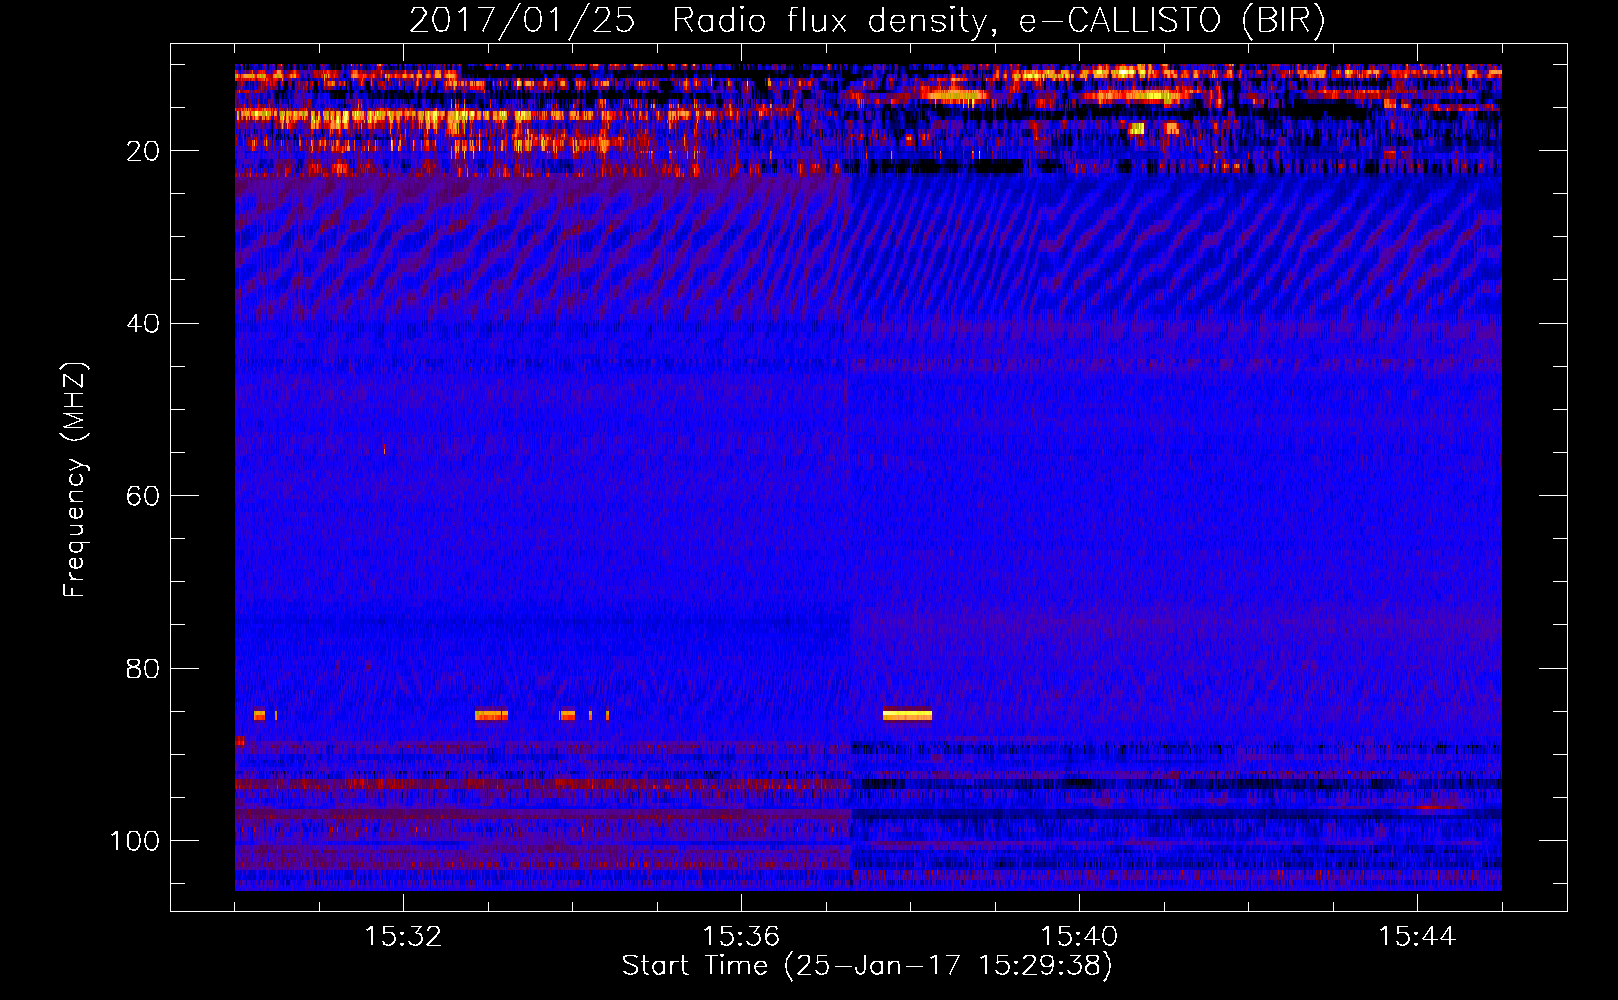Click the '20' frequency tick label

point(143,151)
